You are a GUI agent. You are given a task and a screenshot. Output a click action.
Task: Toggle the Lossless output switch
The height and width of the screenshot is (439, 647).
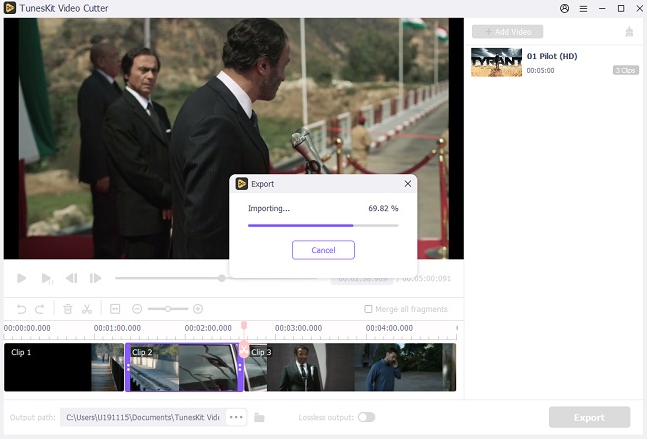pos(366,417)
